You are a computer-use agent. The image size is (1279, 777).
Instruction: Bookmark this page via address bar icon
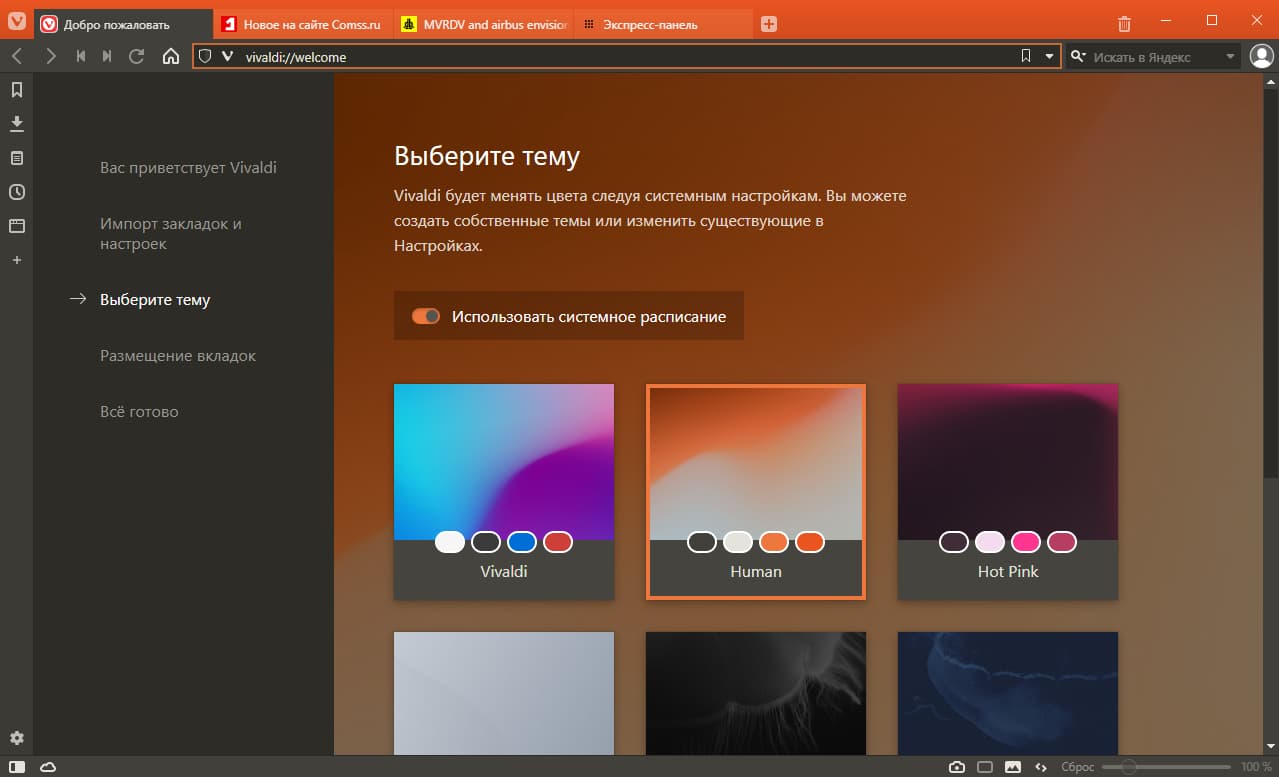pos(1025,57)
